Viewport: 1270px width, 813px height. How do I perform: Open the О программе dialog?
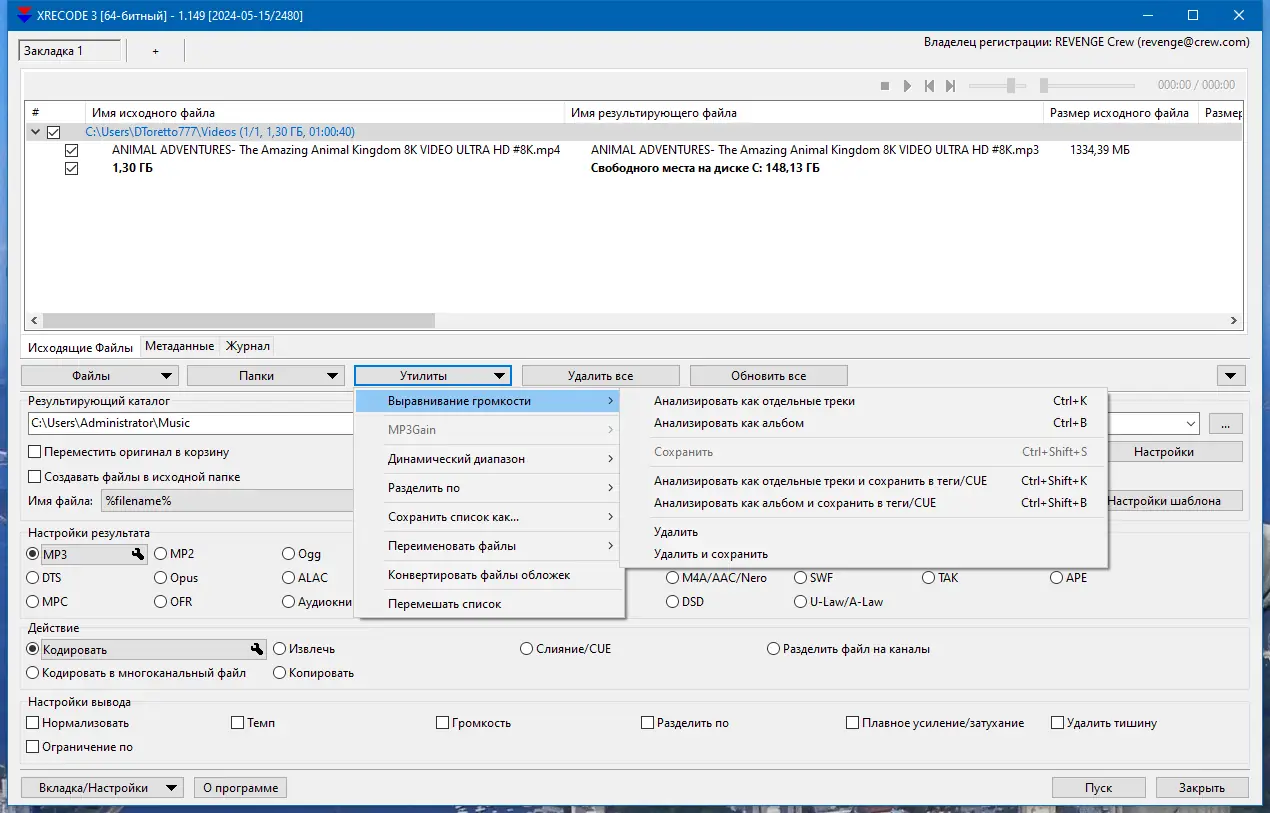pos(240,787)
